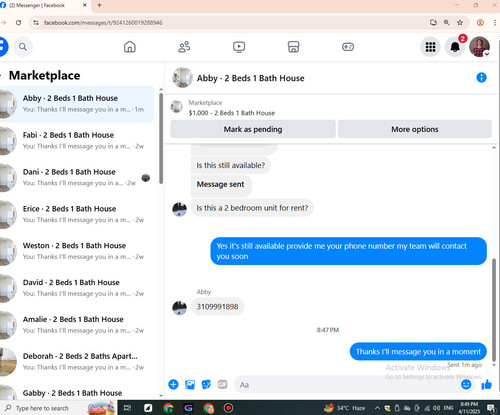The image size is (500, 415).
Task: Click the Facebook logo
Action: coord(3,47)
